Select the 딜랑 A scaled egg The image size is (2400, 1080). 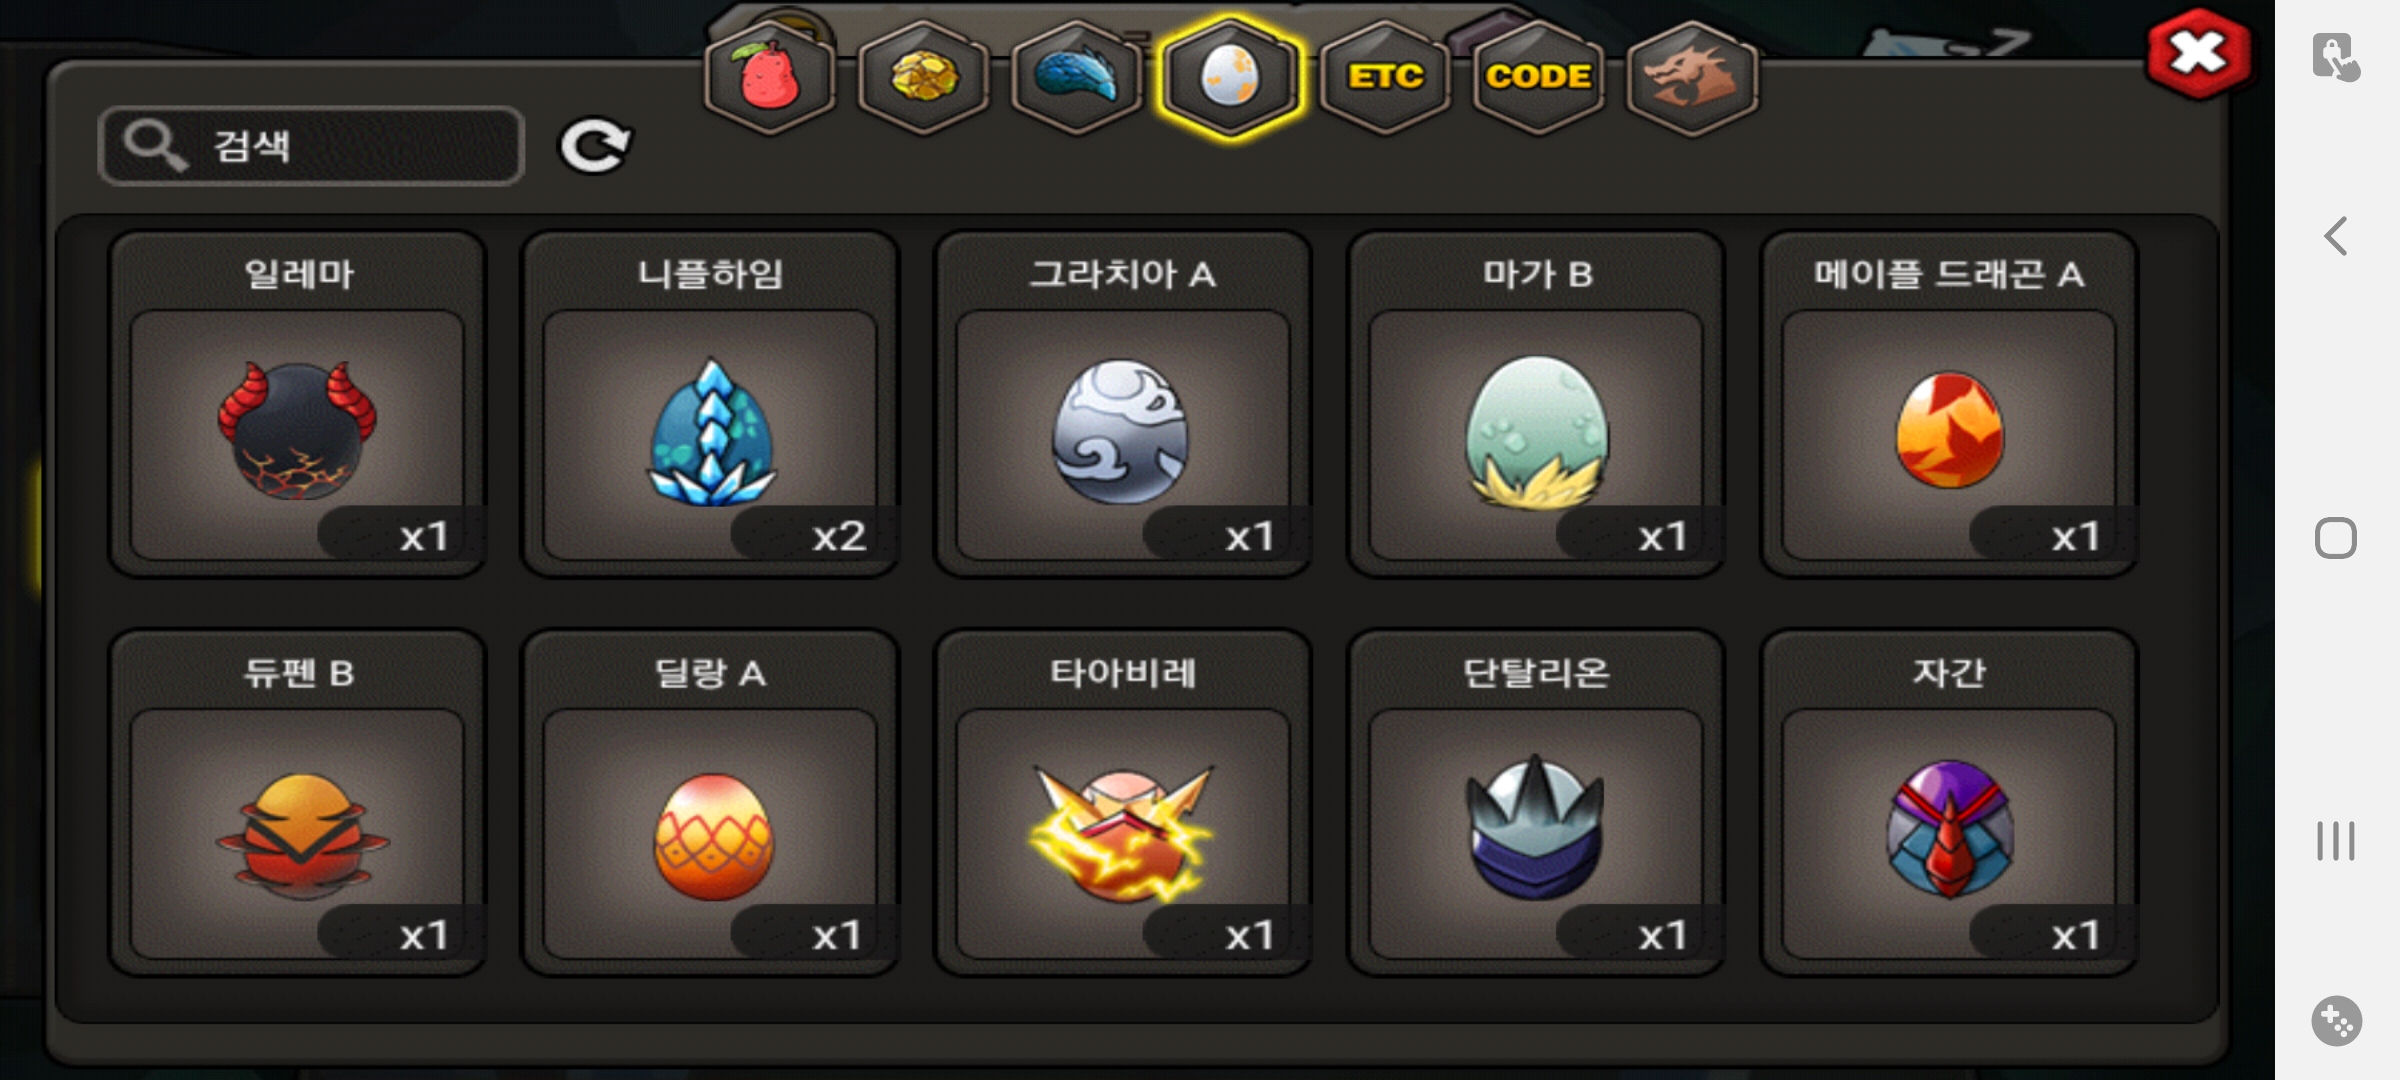pyautogui.click(x=711, y=802)
